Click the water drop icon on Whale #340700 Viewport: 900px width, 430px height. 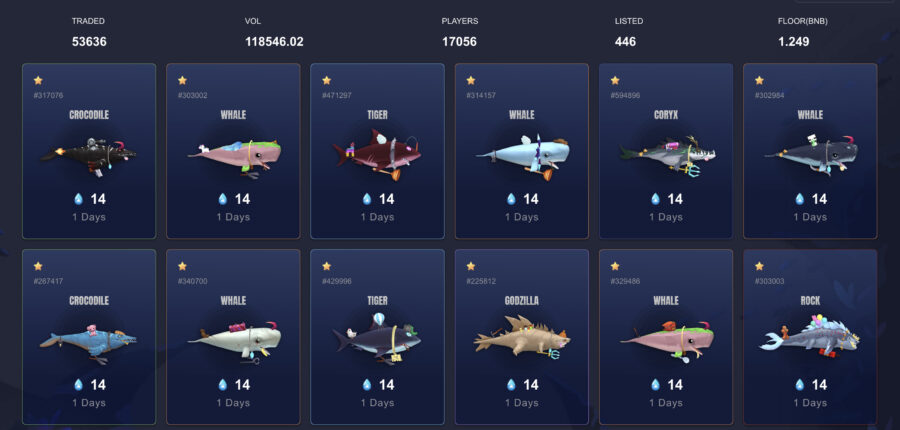pos(223,385)
